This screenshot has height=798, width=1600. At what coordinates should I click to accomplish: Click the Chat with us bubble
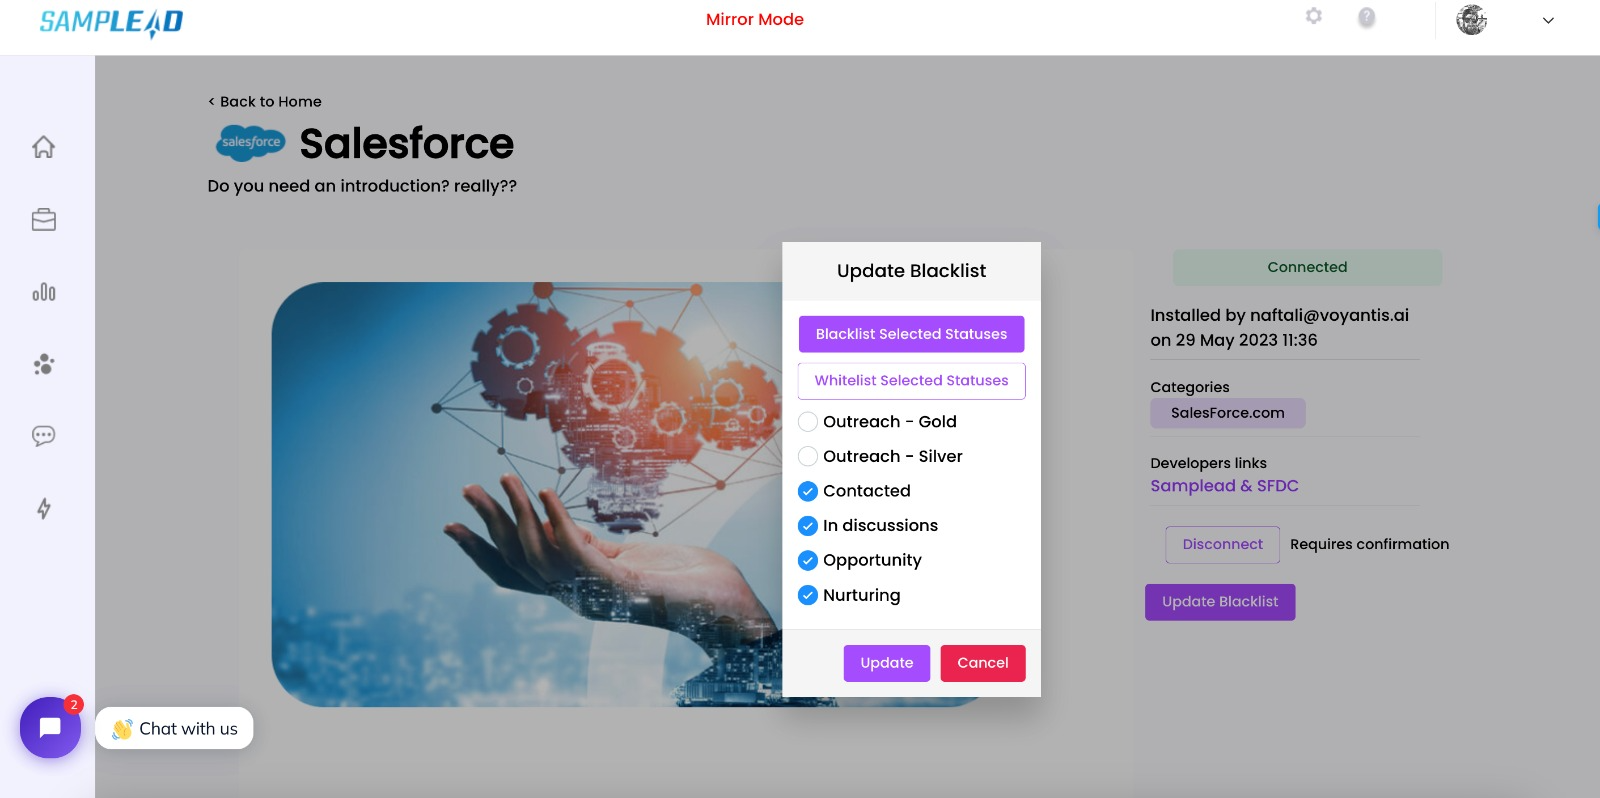click(174, 728)
